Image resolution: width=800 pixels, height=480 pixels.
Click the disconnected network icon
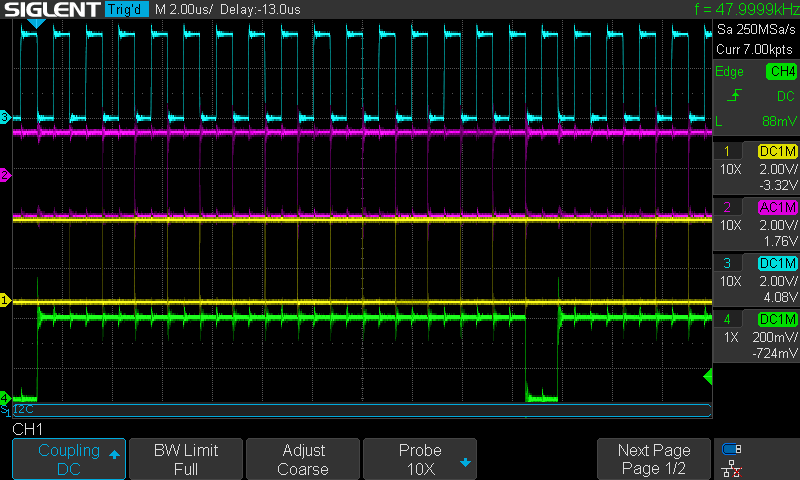(732, 468)
